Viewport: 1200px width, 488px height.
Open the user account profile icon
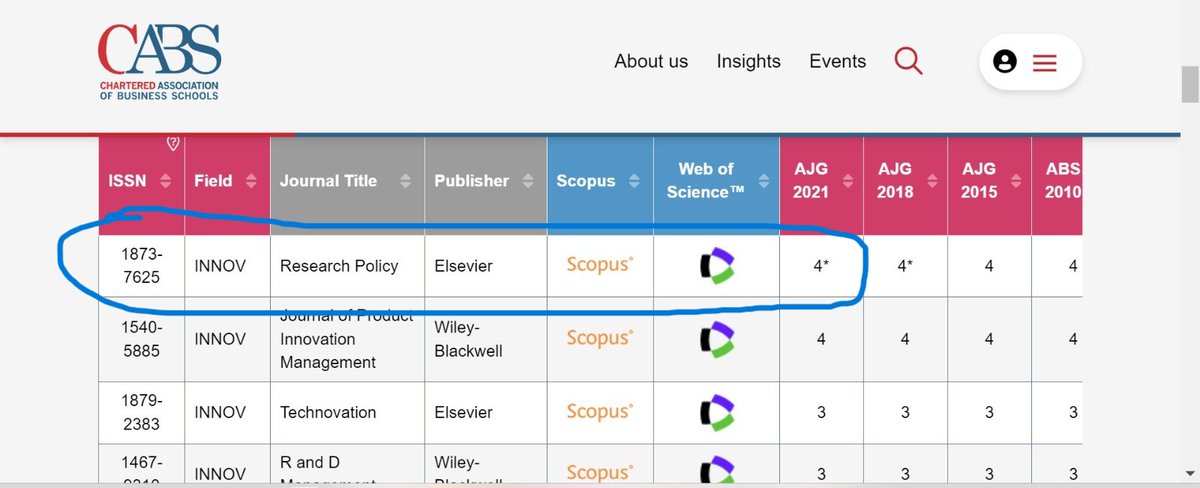(1005, 62)
